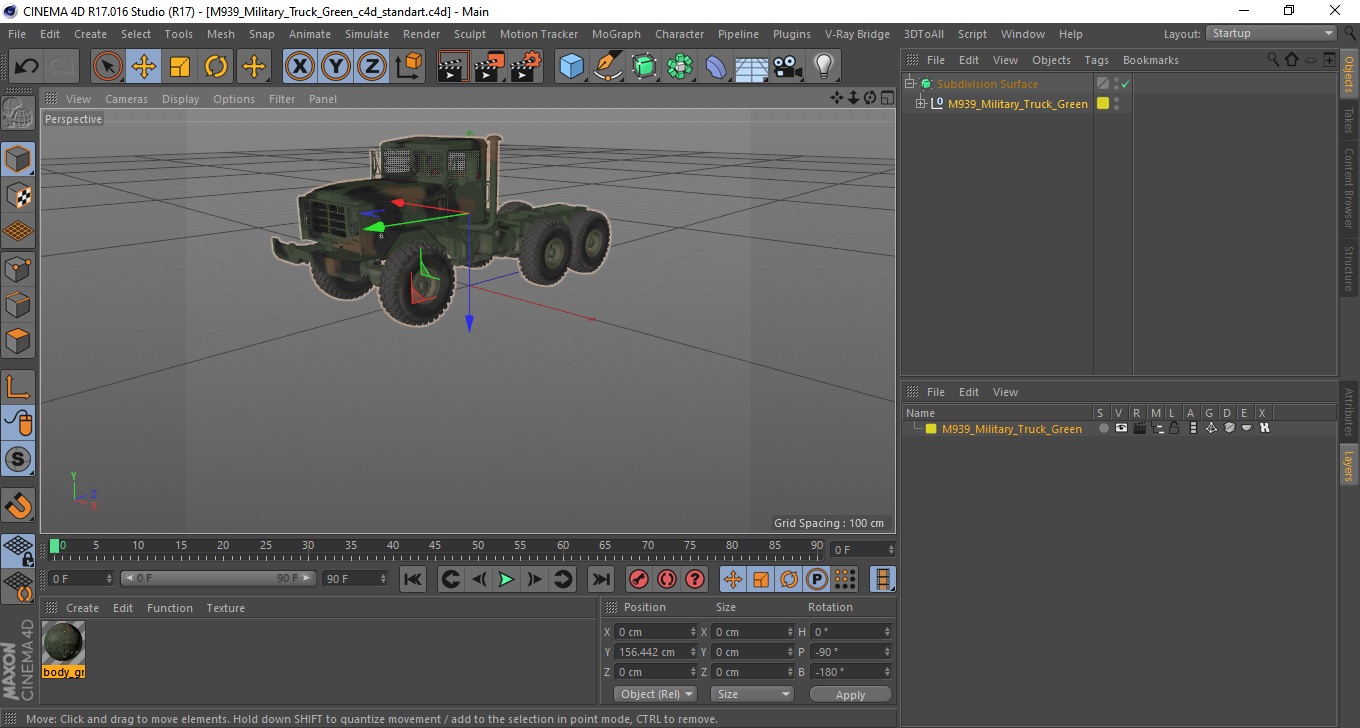
Task: Activate the Move tool in top toolbar
Action: tap(144, 67)
